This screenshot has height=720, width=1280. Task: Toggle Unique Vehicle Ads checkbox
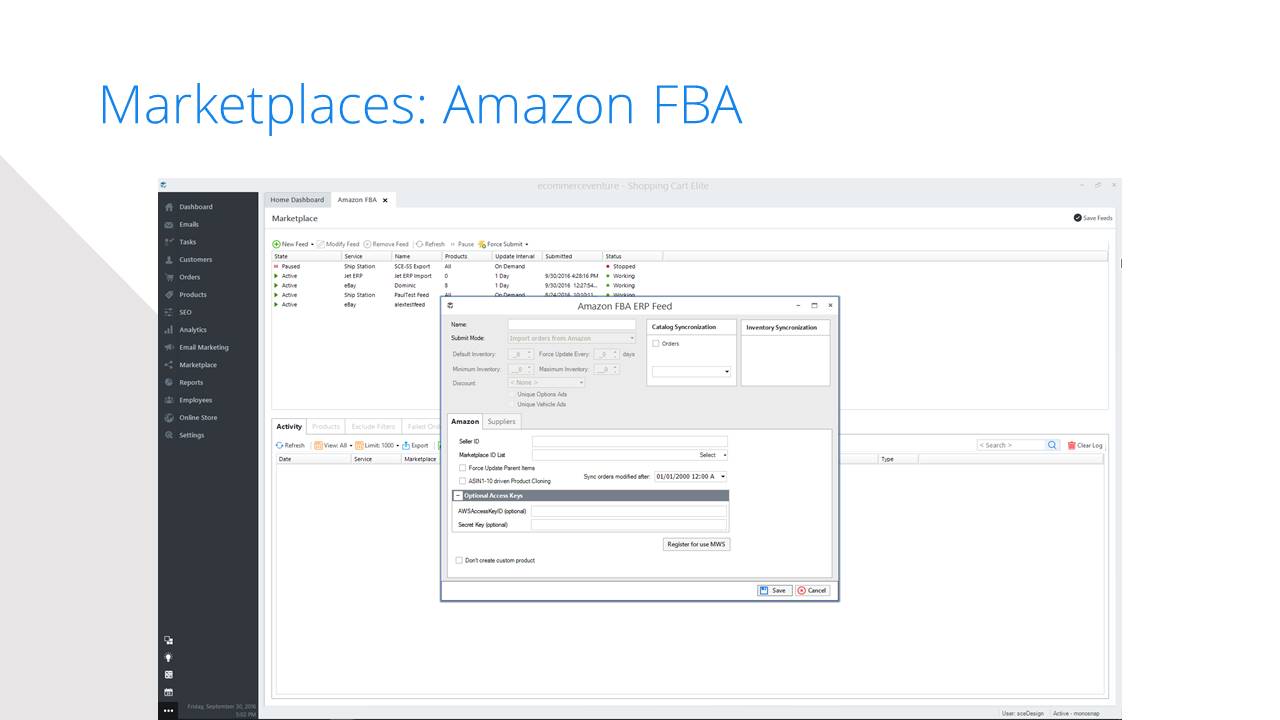[x=511, y=404]
